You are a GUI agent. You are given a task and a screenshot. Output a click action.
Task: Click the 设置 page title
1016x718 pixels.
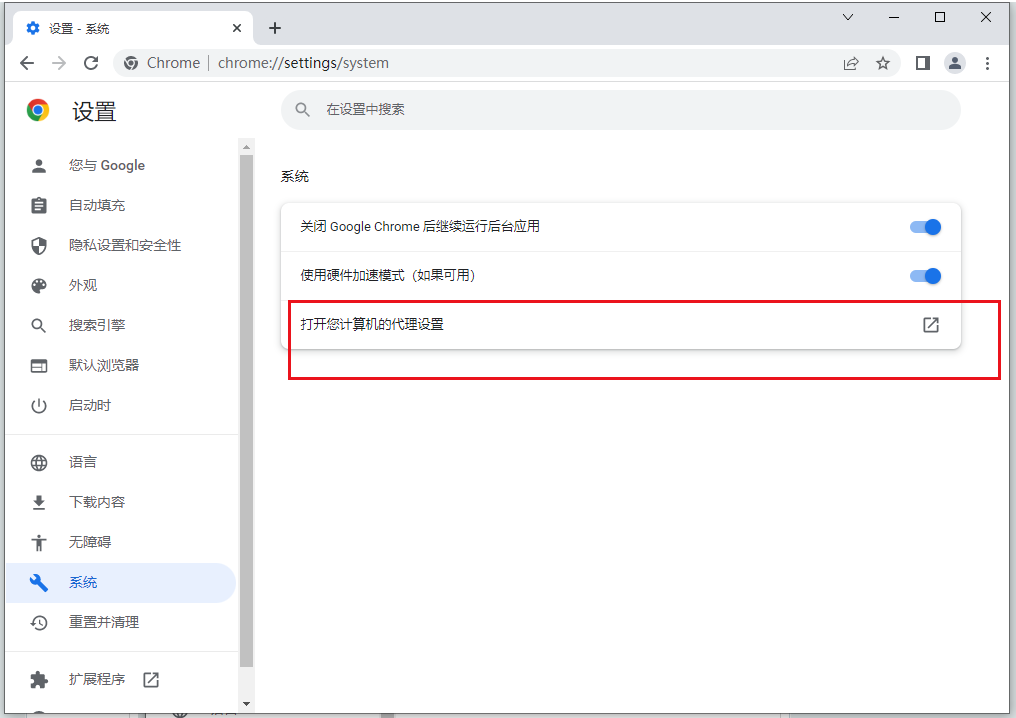[94, 111]
